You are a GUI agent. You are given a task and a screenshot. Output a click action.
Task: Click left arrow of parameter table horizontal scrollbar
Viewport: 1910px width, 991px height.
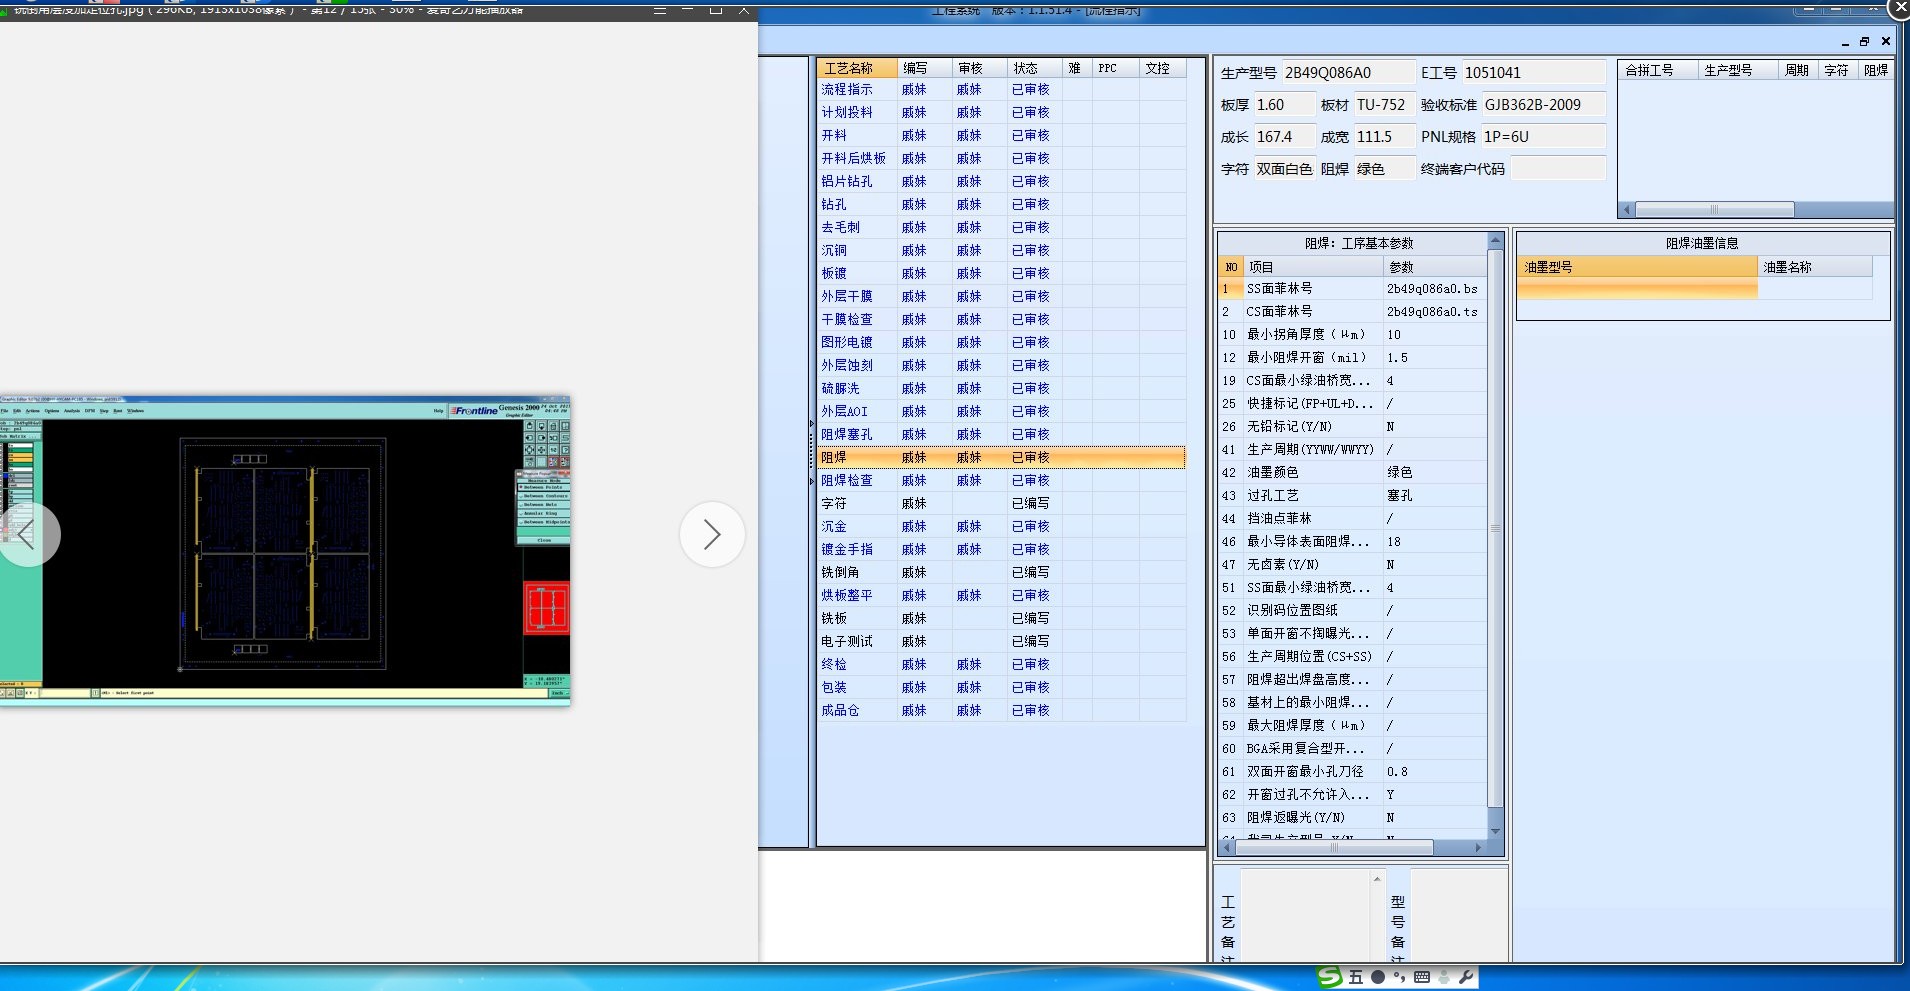click(x=1226, y=848)
